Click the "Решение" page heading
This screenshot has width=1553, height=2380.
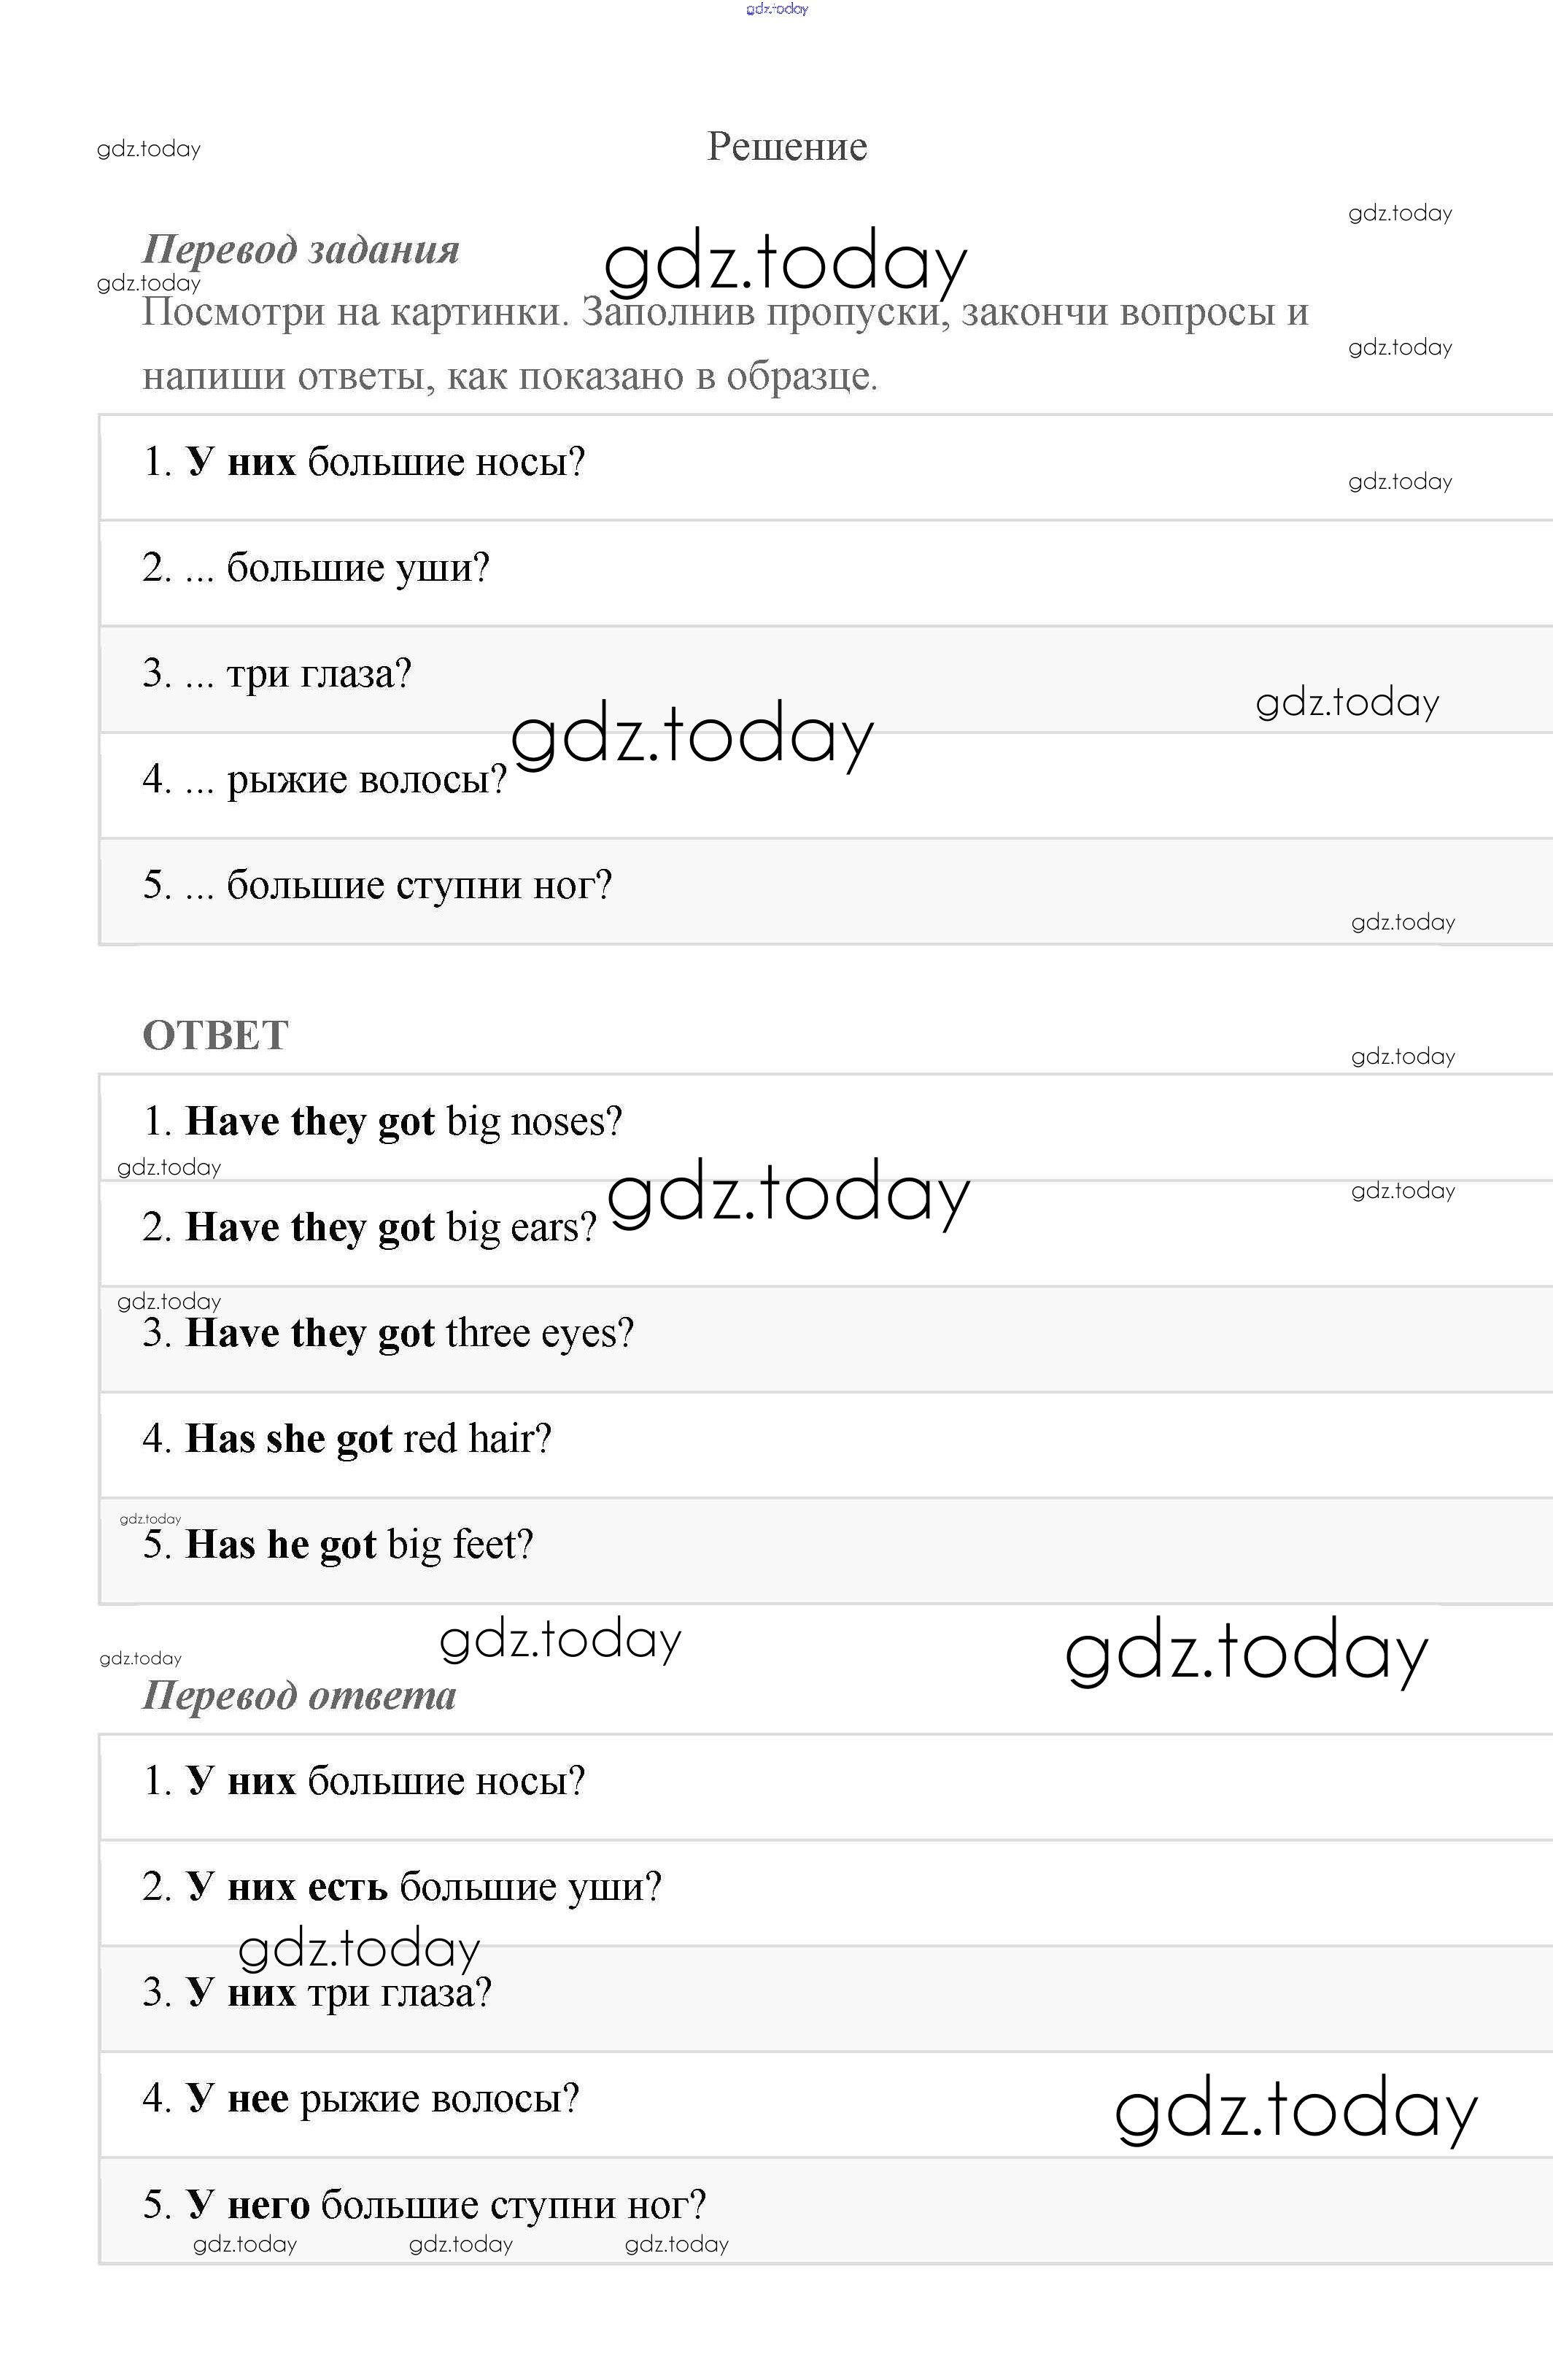coord(787,147)
